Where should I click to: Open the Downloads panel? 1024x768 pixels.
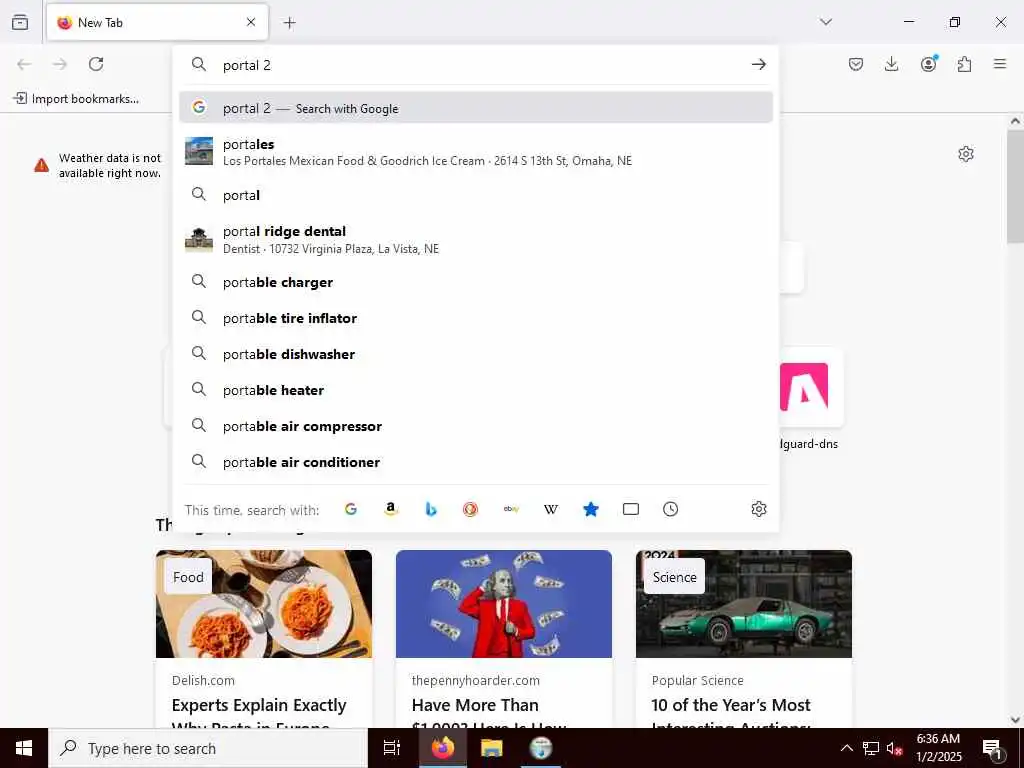coord(891,64)
